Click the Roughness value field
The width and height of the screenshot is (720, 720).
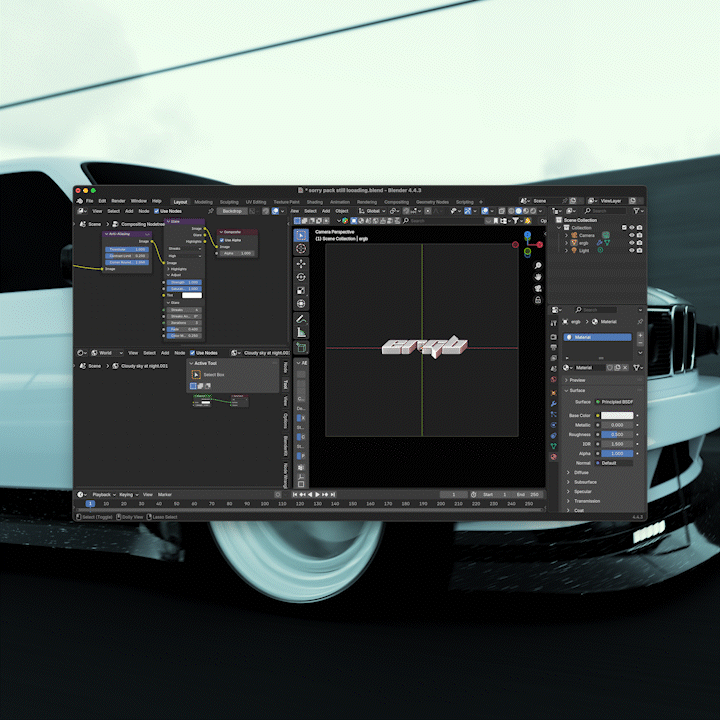pos(616,434)
